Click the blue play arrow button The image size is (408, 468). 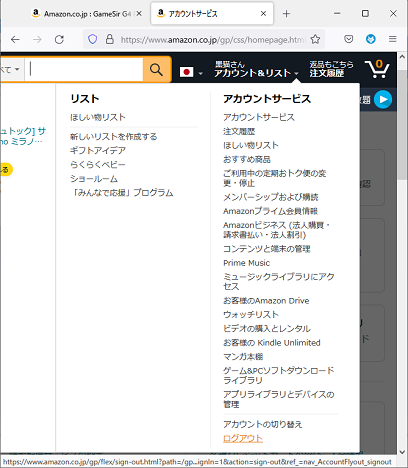383,99
